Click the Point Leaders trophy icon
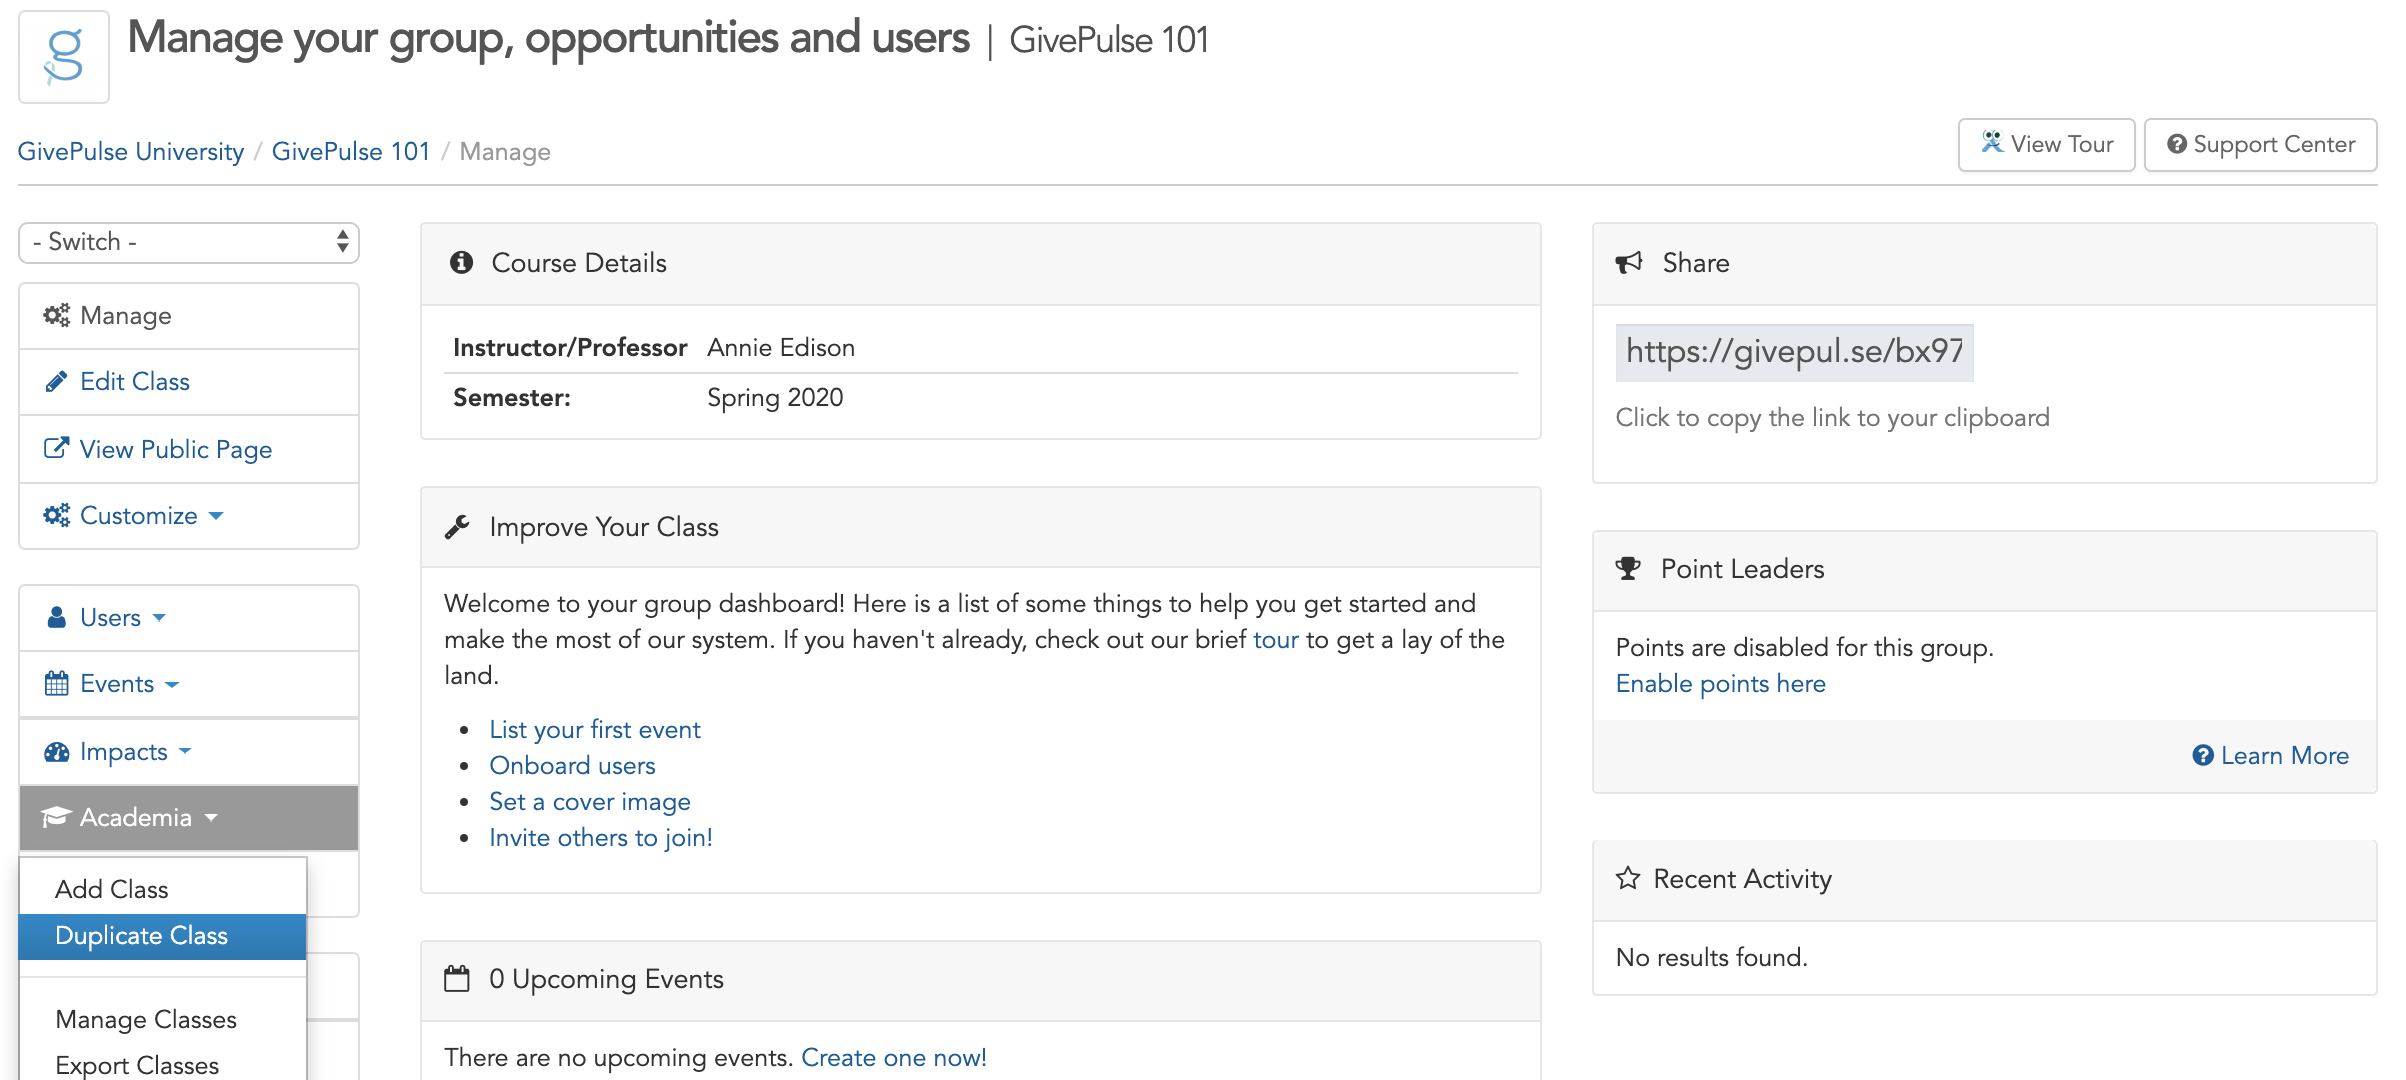This screenshot has width=2406, height=1080. pos(1628,569)
